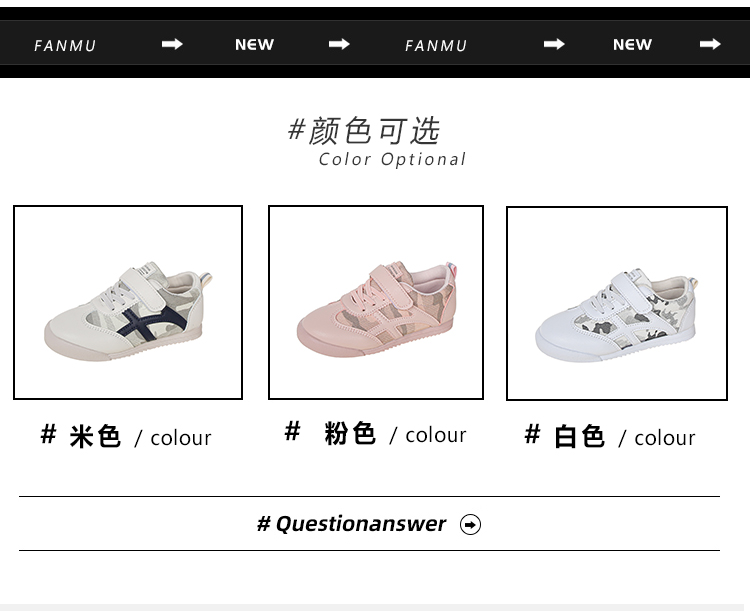The image size is (750, 611).
Task: Click the arrow after the first NEW
Action: pos(339,44)
